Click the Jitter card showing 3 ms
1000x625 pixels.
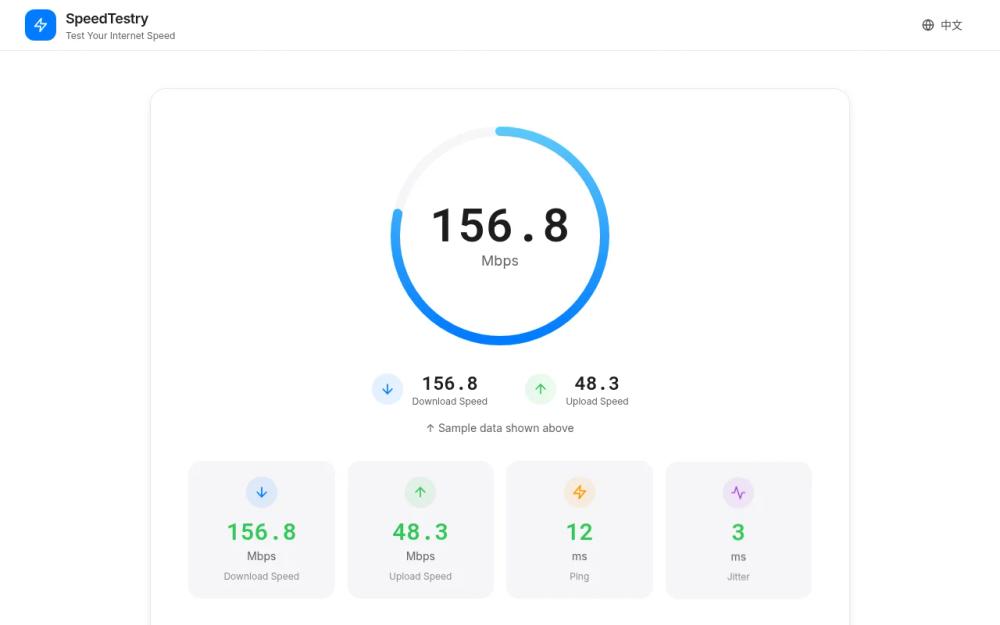coord(738,529)
